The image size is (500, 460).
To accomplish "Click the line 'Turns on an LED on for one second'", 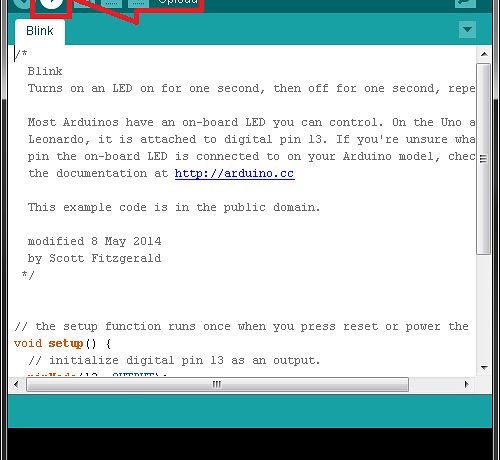I will [x=252, y=89].
